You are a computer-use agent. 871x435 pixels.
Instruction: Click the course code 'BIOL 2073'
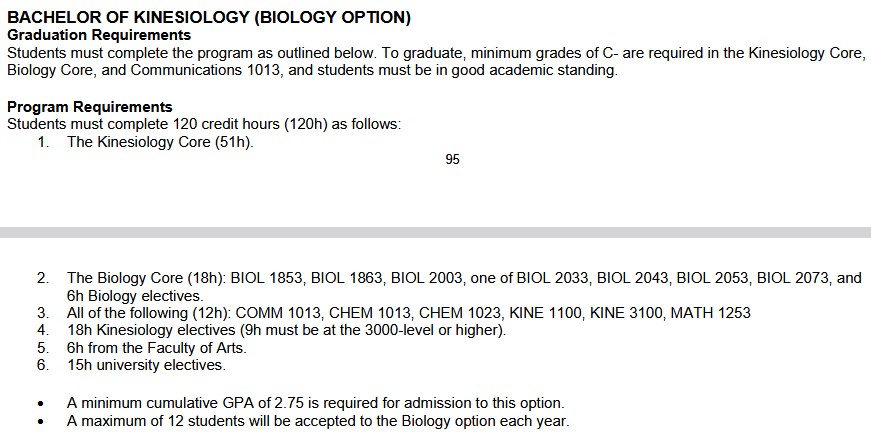tap(793, 278)
